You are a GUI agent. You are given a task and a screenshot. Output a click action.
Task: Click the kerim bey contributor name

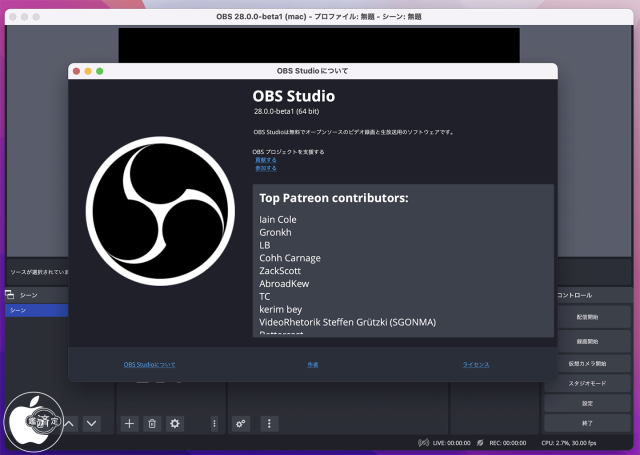[x=280, y=309]
